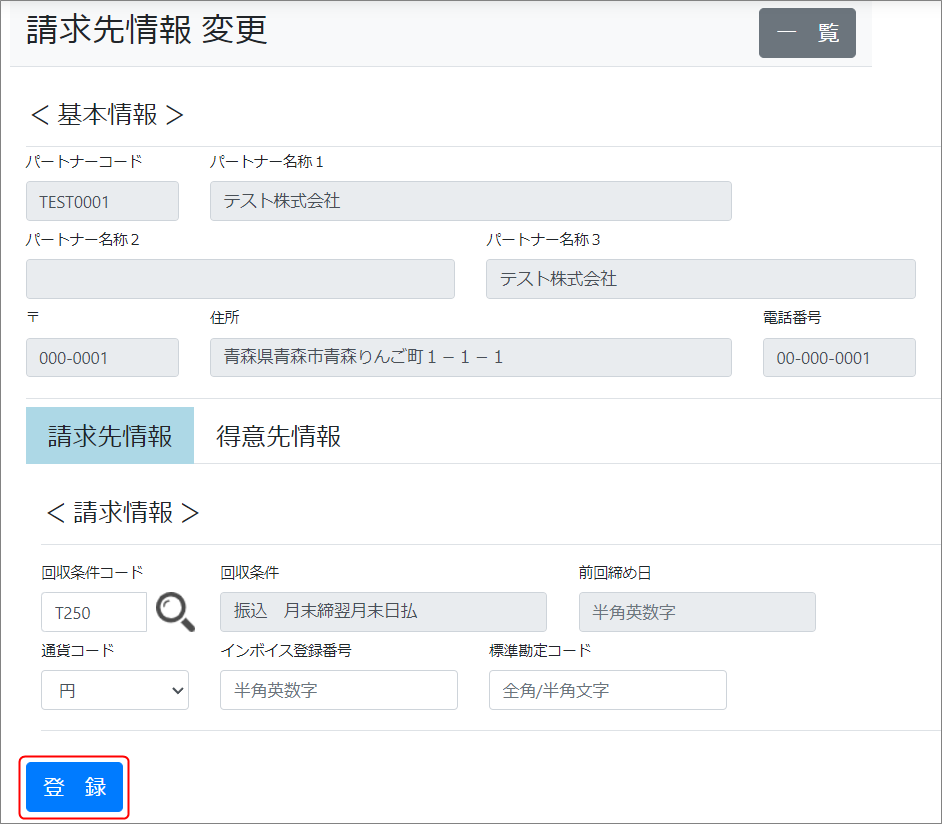Click the パートナー名称1 field

point(470,201)
